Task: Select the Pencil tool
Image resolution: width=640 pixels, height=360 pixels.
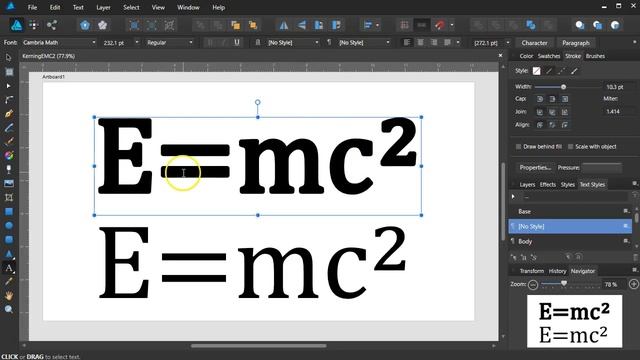Action: 9,128
